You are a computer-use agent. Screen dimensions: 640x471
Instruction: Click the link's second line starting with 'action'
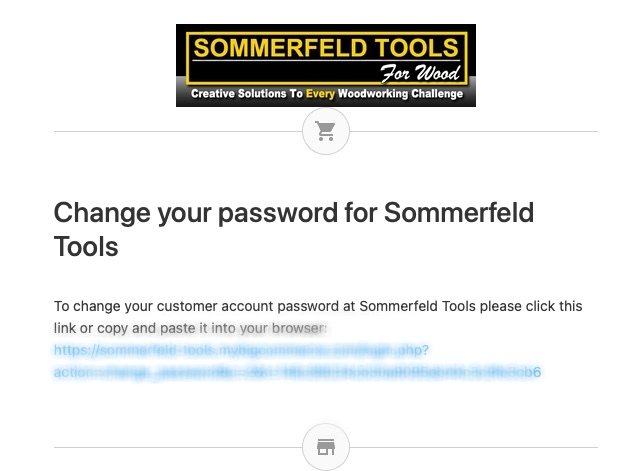[297, 372]
